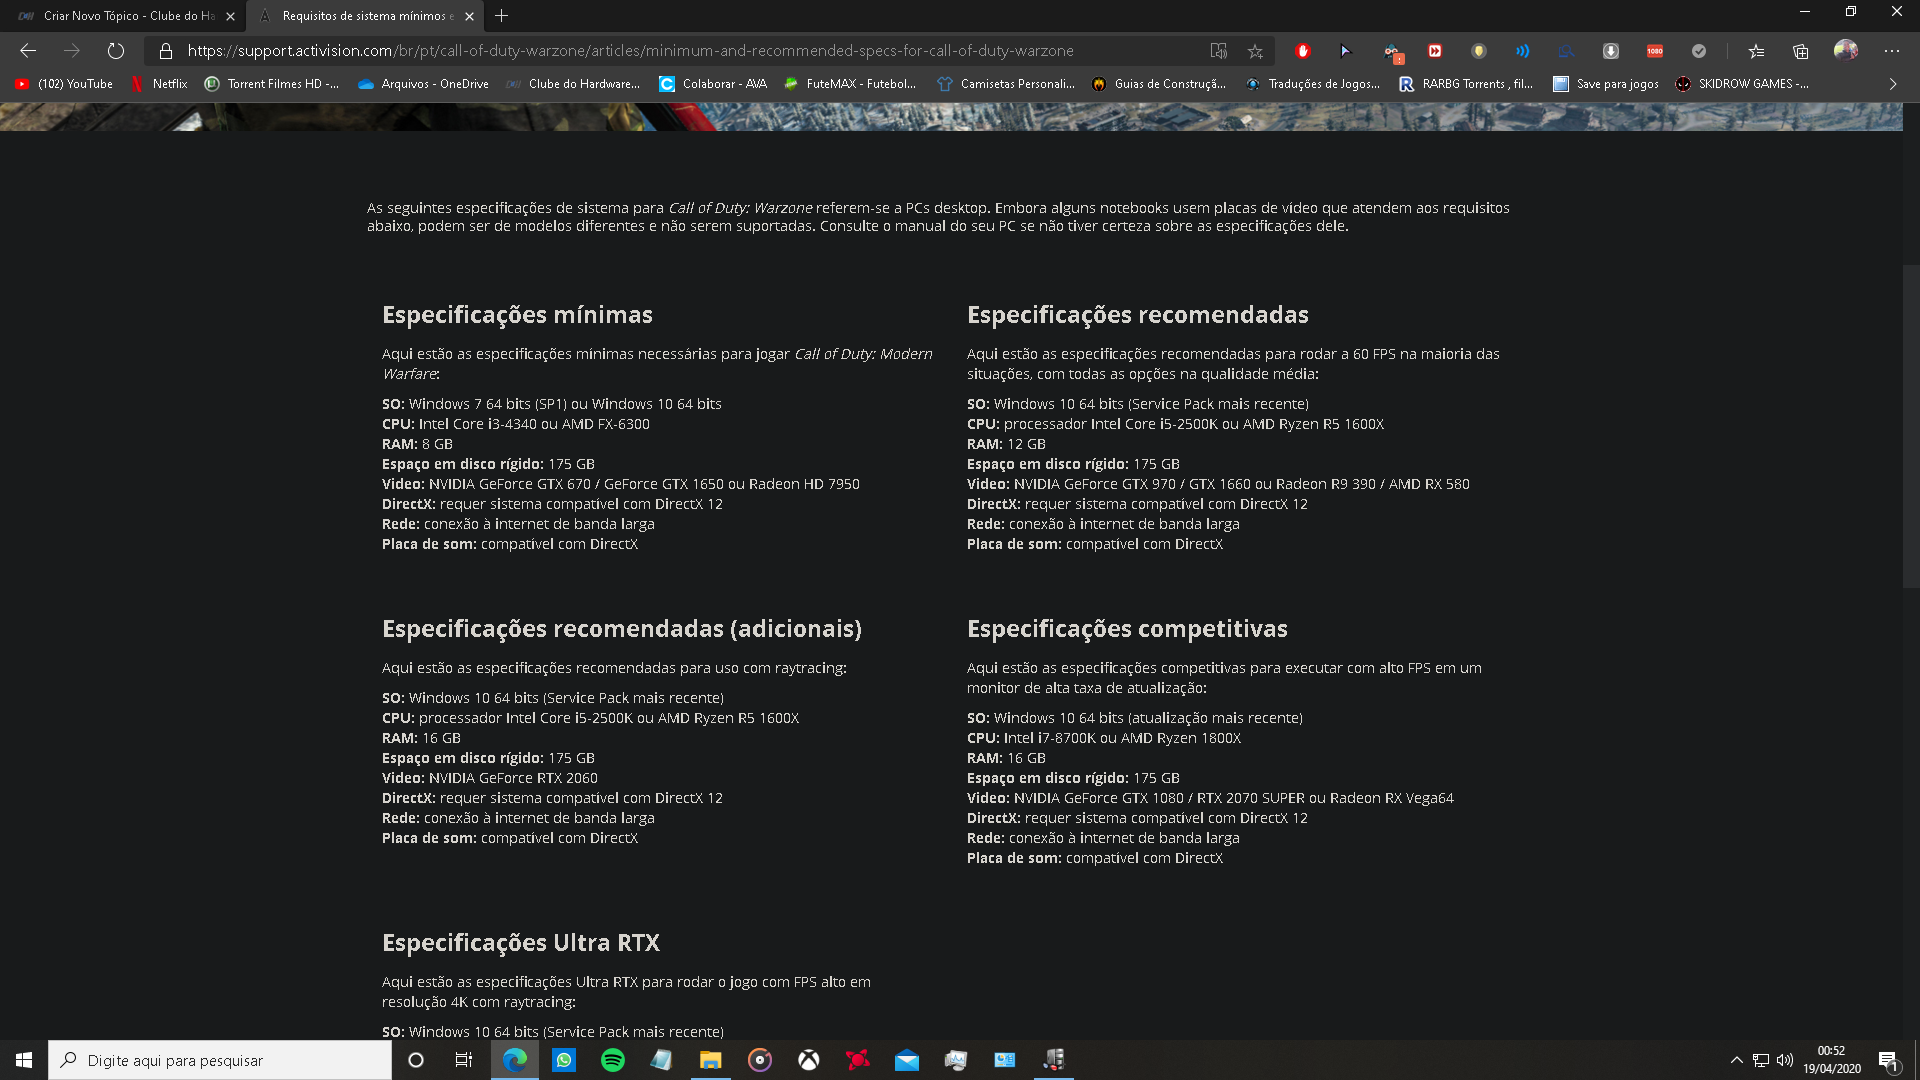
Task: View site security lock information
Action: [166, 51]
